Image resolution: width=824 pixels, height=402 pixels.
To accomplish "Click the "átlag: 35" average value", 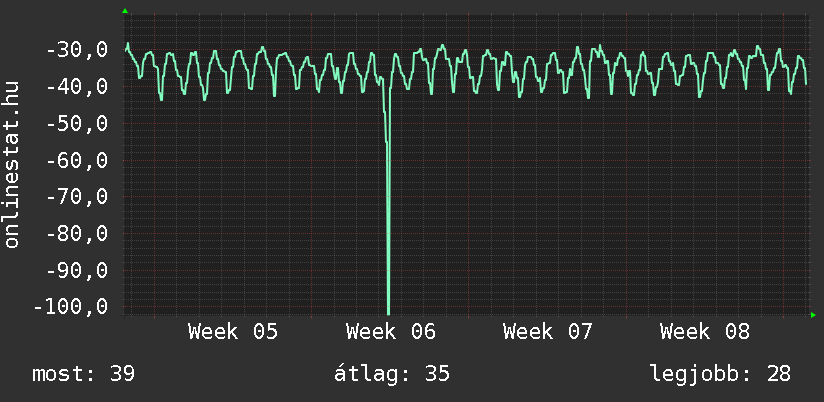I will pos(391,374).
